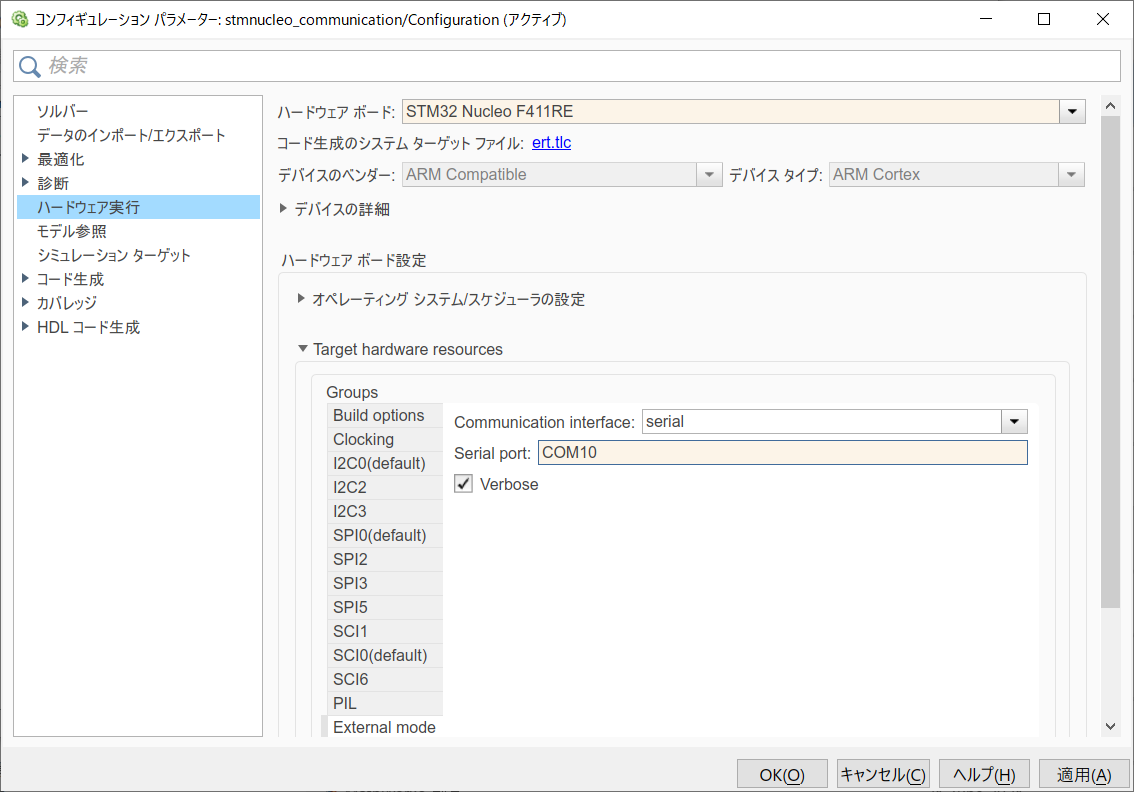Select the I2C3 group
The width and height of the screenshot is (1134, 792).
click(385, 511)
